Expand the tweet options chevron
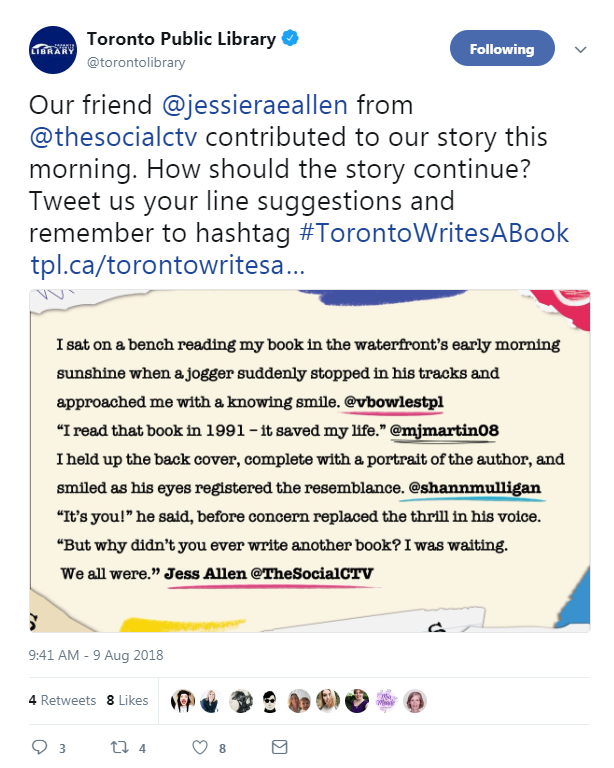The image size is (614, 768). click(x=580, y=49)
